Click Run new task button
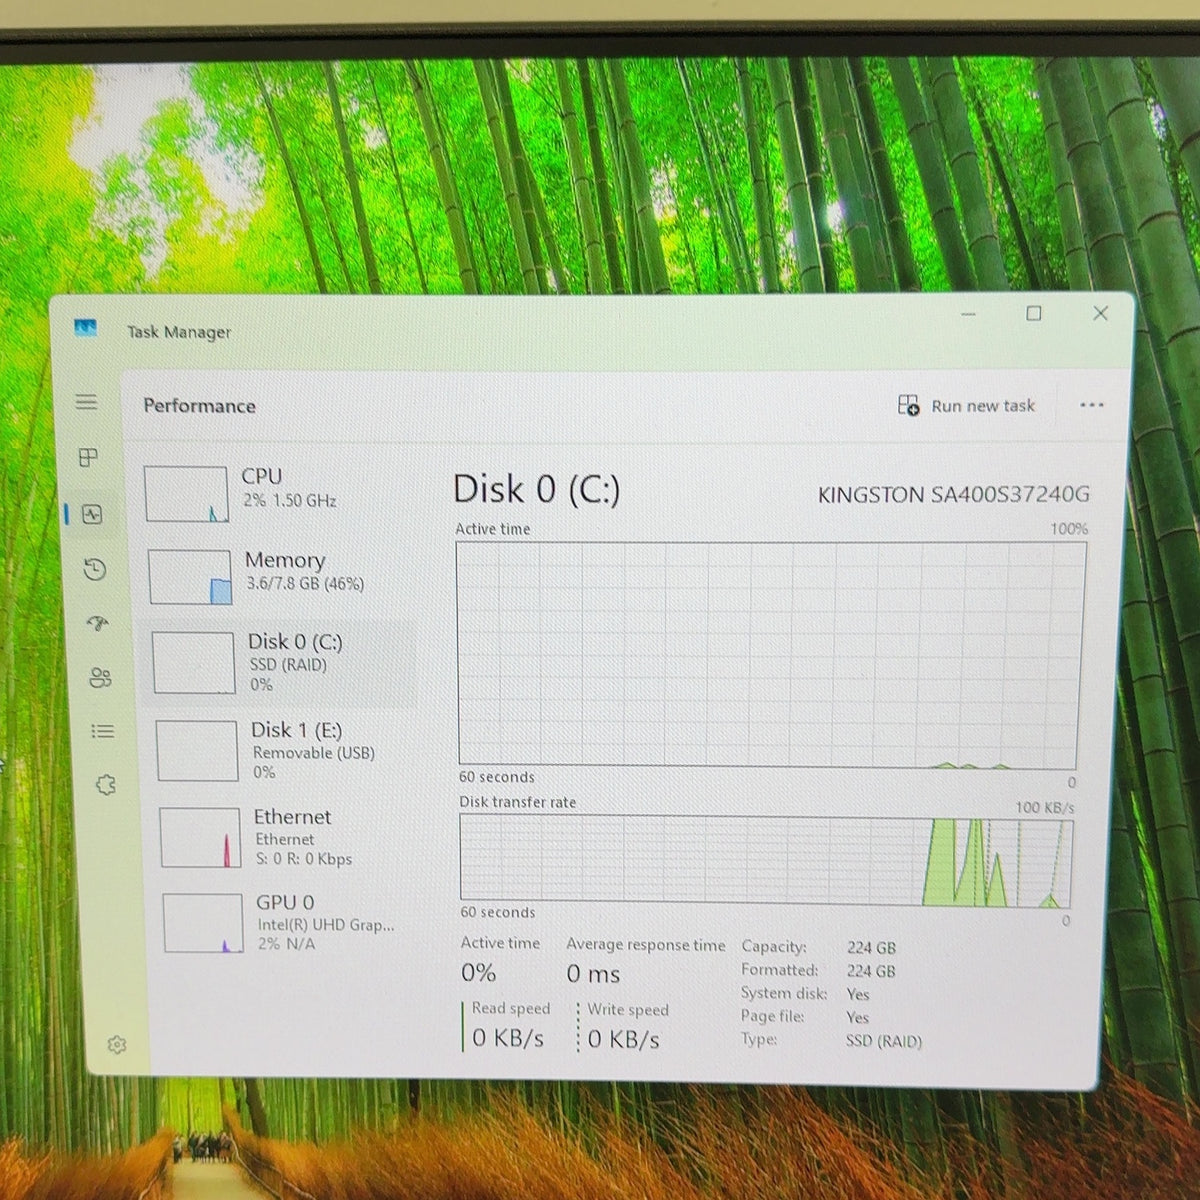This screenshot has width=1200, height=1200. click(x=966, y=405)
